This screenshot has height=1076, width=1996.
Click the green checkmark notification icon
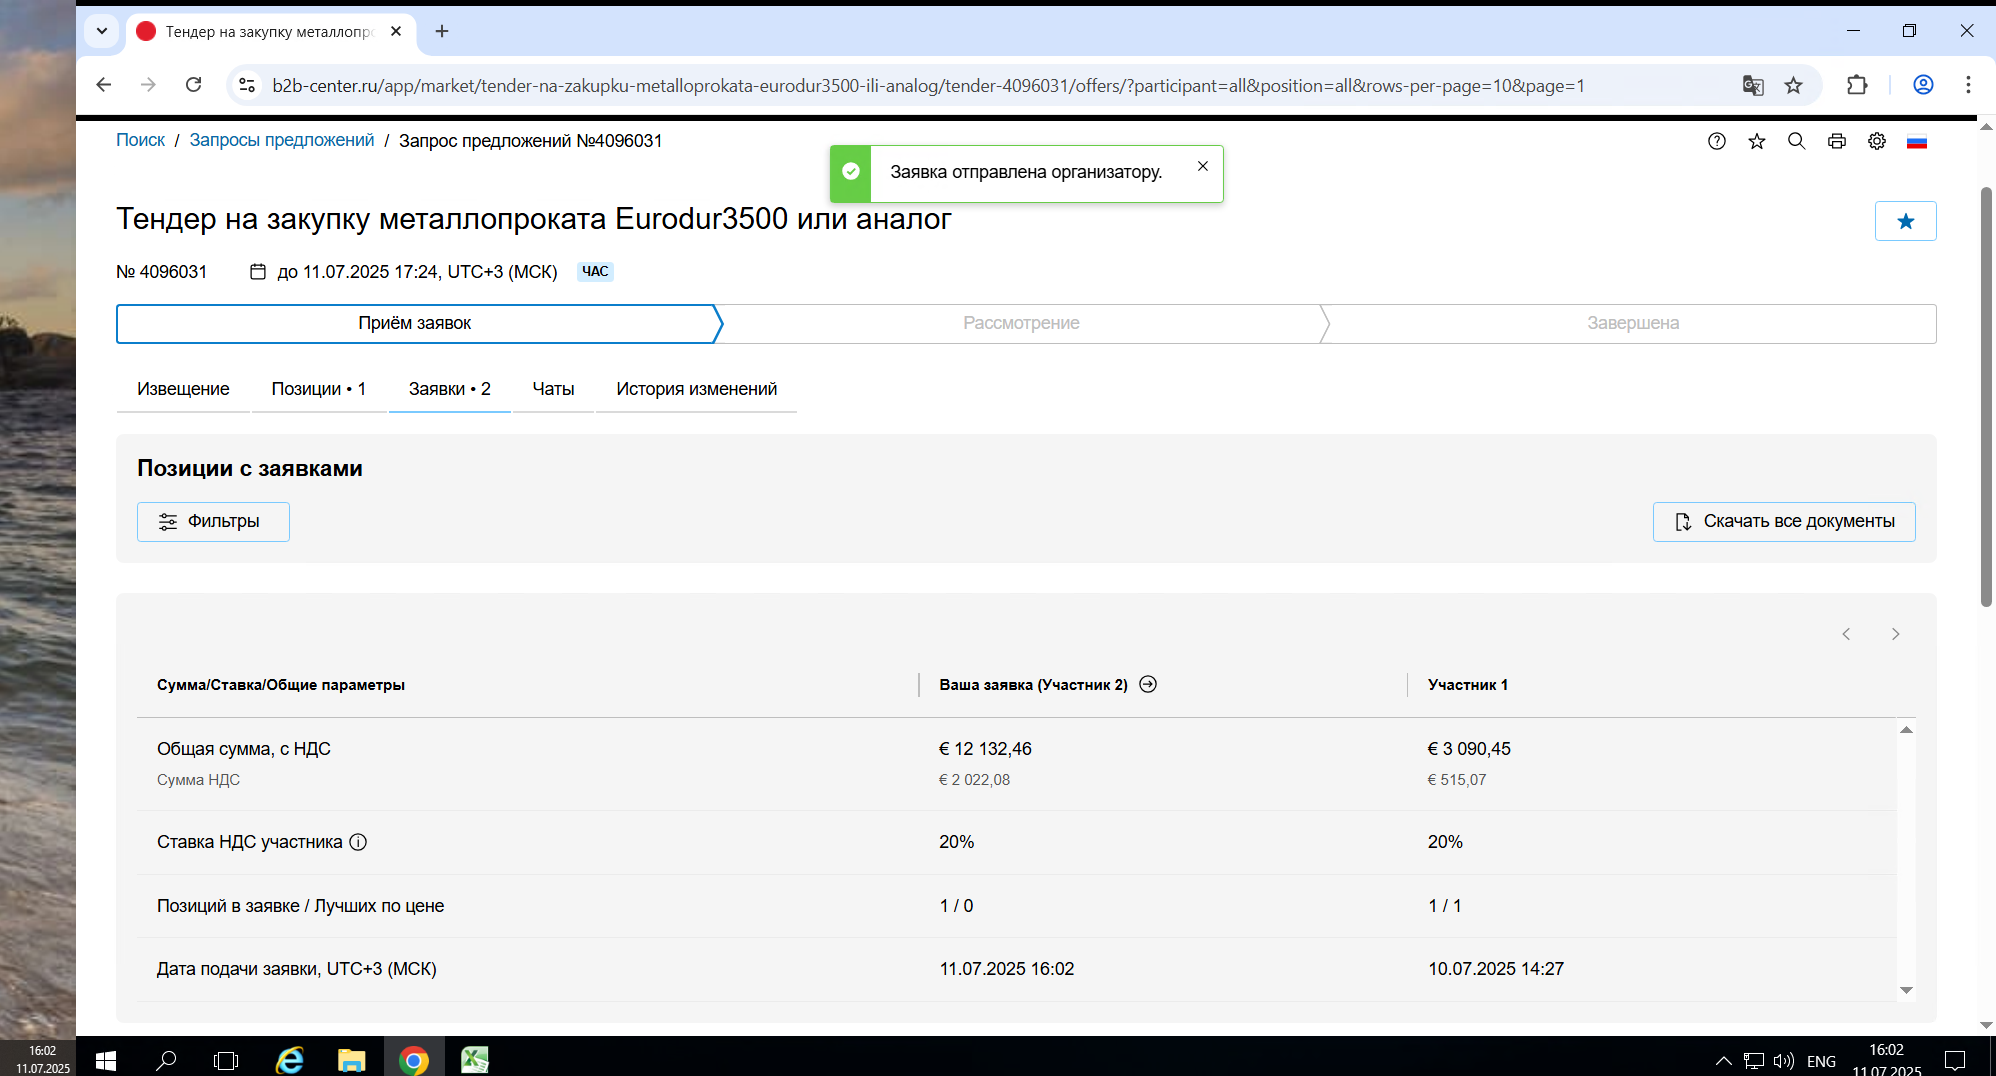click(851, 172)
